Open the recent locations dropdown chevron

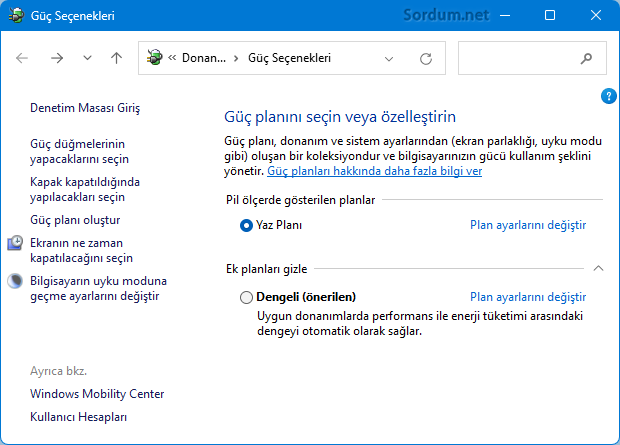87,58
